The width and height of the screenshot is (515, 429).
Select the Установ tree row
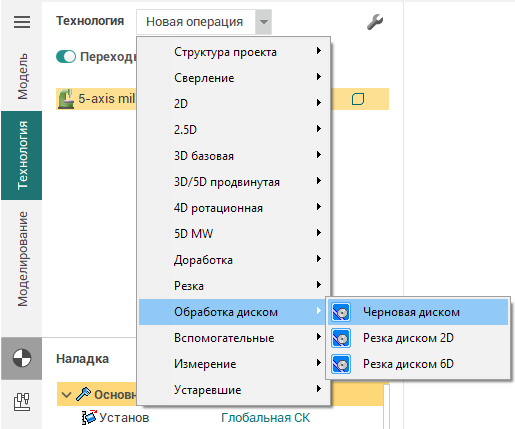click(x=220, y=417)
